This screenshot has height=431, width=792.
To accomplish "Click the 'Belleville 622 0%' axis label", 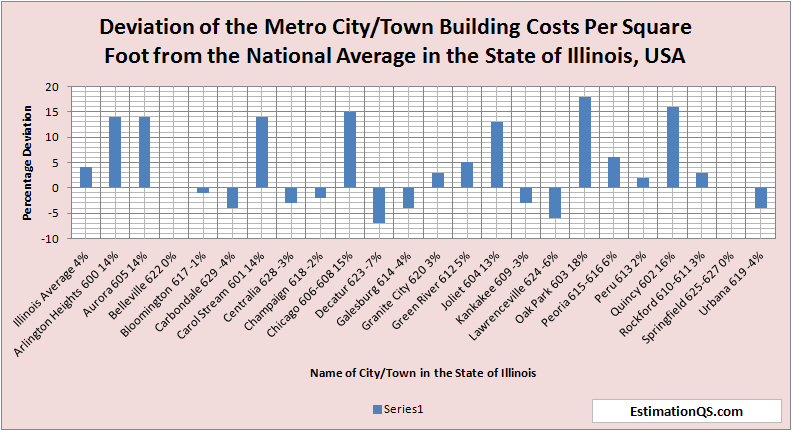I will point(143,285).
